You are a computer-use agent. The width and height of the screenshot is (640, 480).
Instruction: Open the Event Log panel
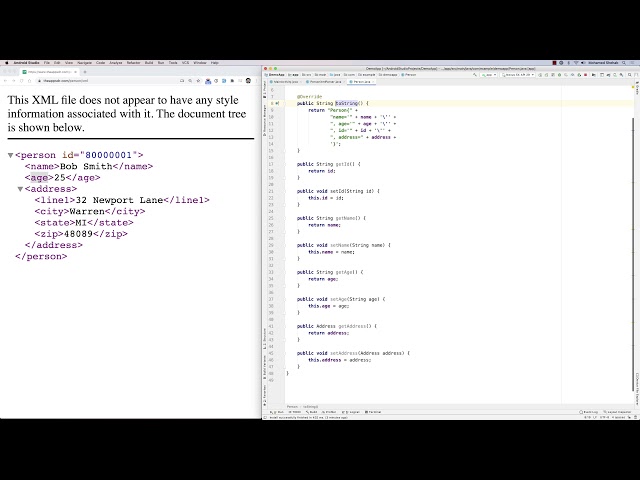589,412
